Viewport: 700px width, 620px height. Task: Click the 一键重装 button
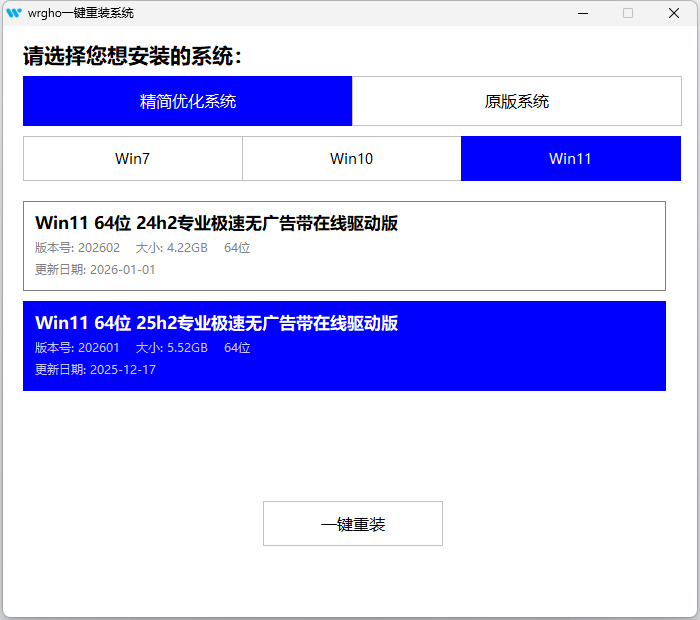point(353,524)
